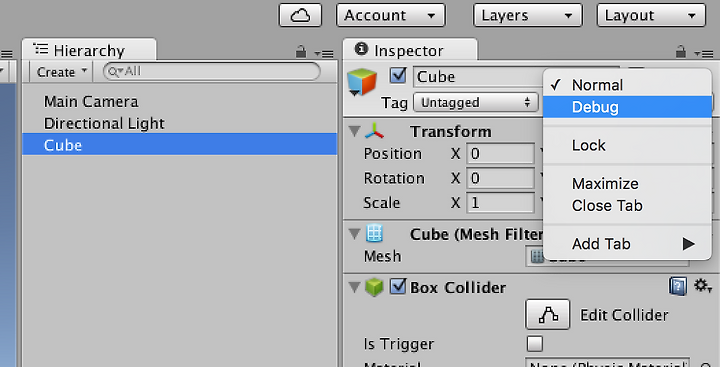Click the Rotation X value field
Image resolution: width=720 pixels, height=367 pixels.
tap(501, 178)
